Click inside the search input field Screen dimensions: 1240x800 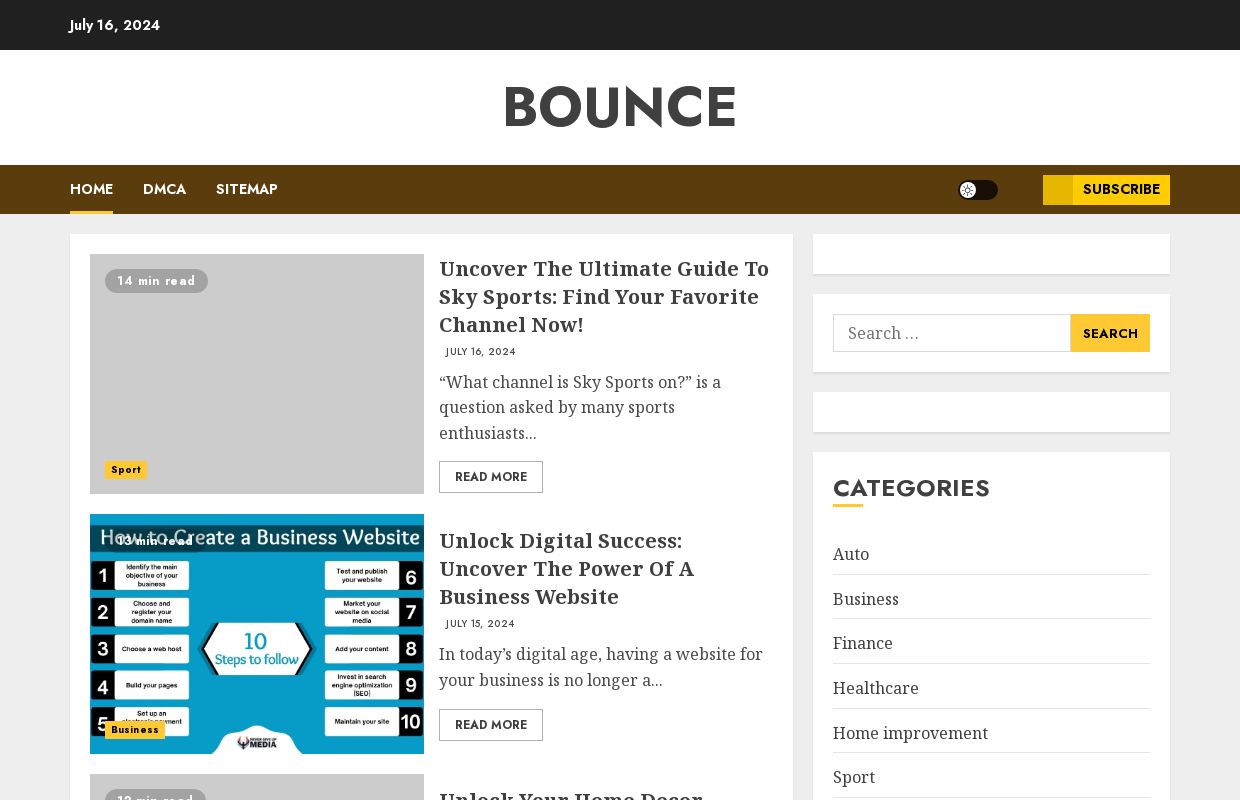tap(950, 333)
